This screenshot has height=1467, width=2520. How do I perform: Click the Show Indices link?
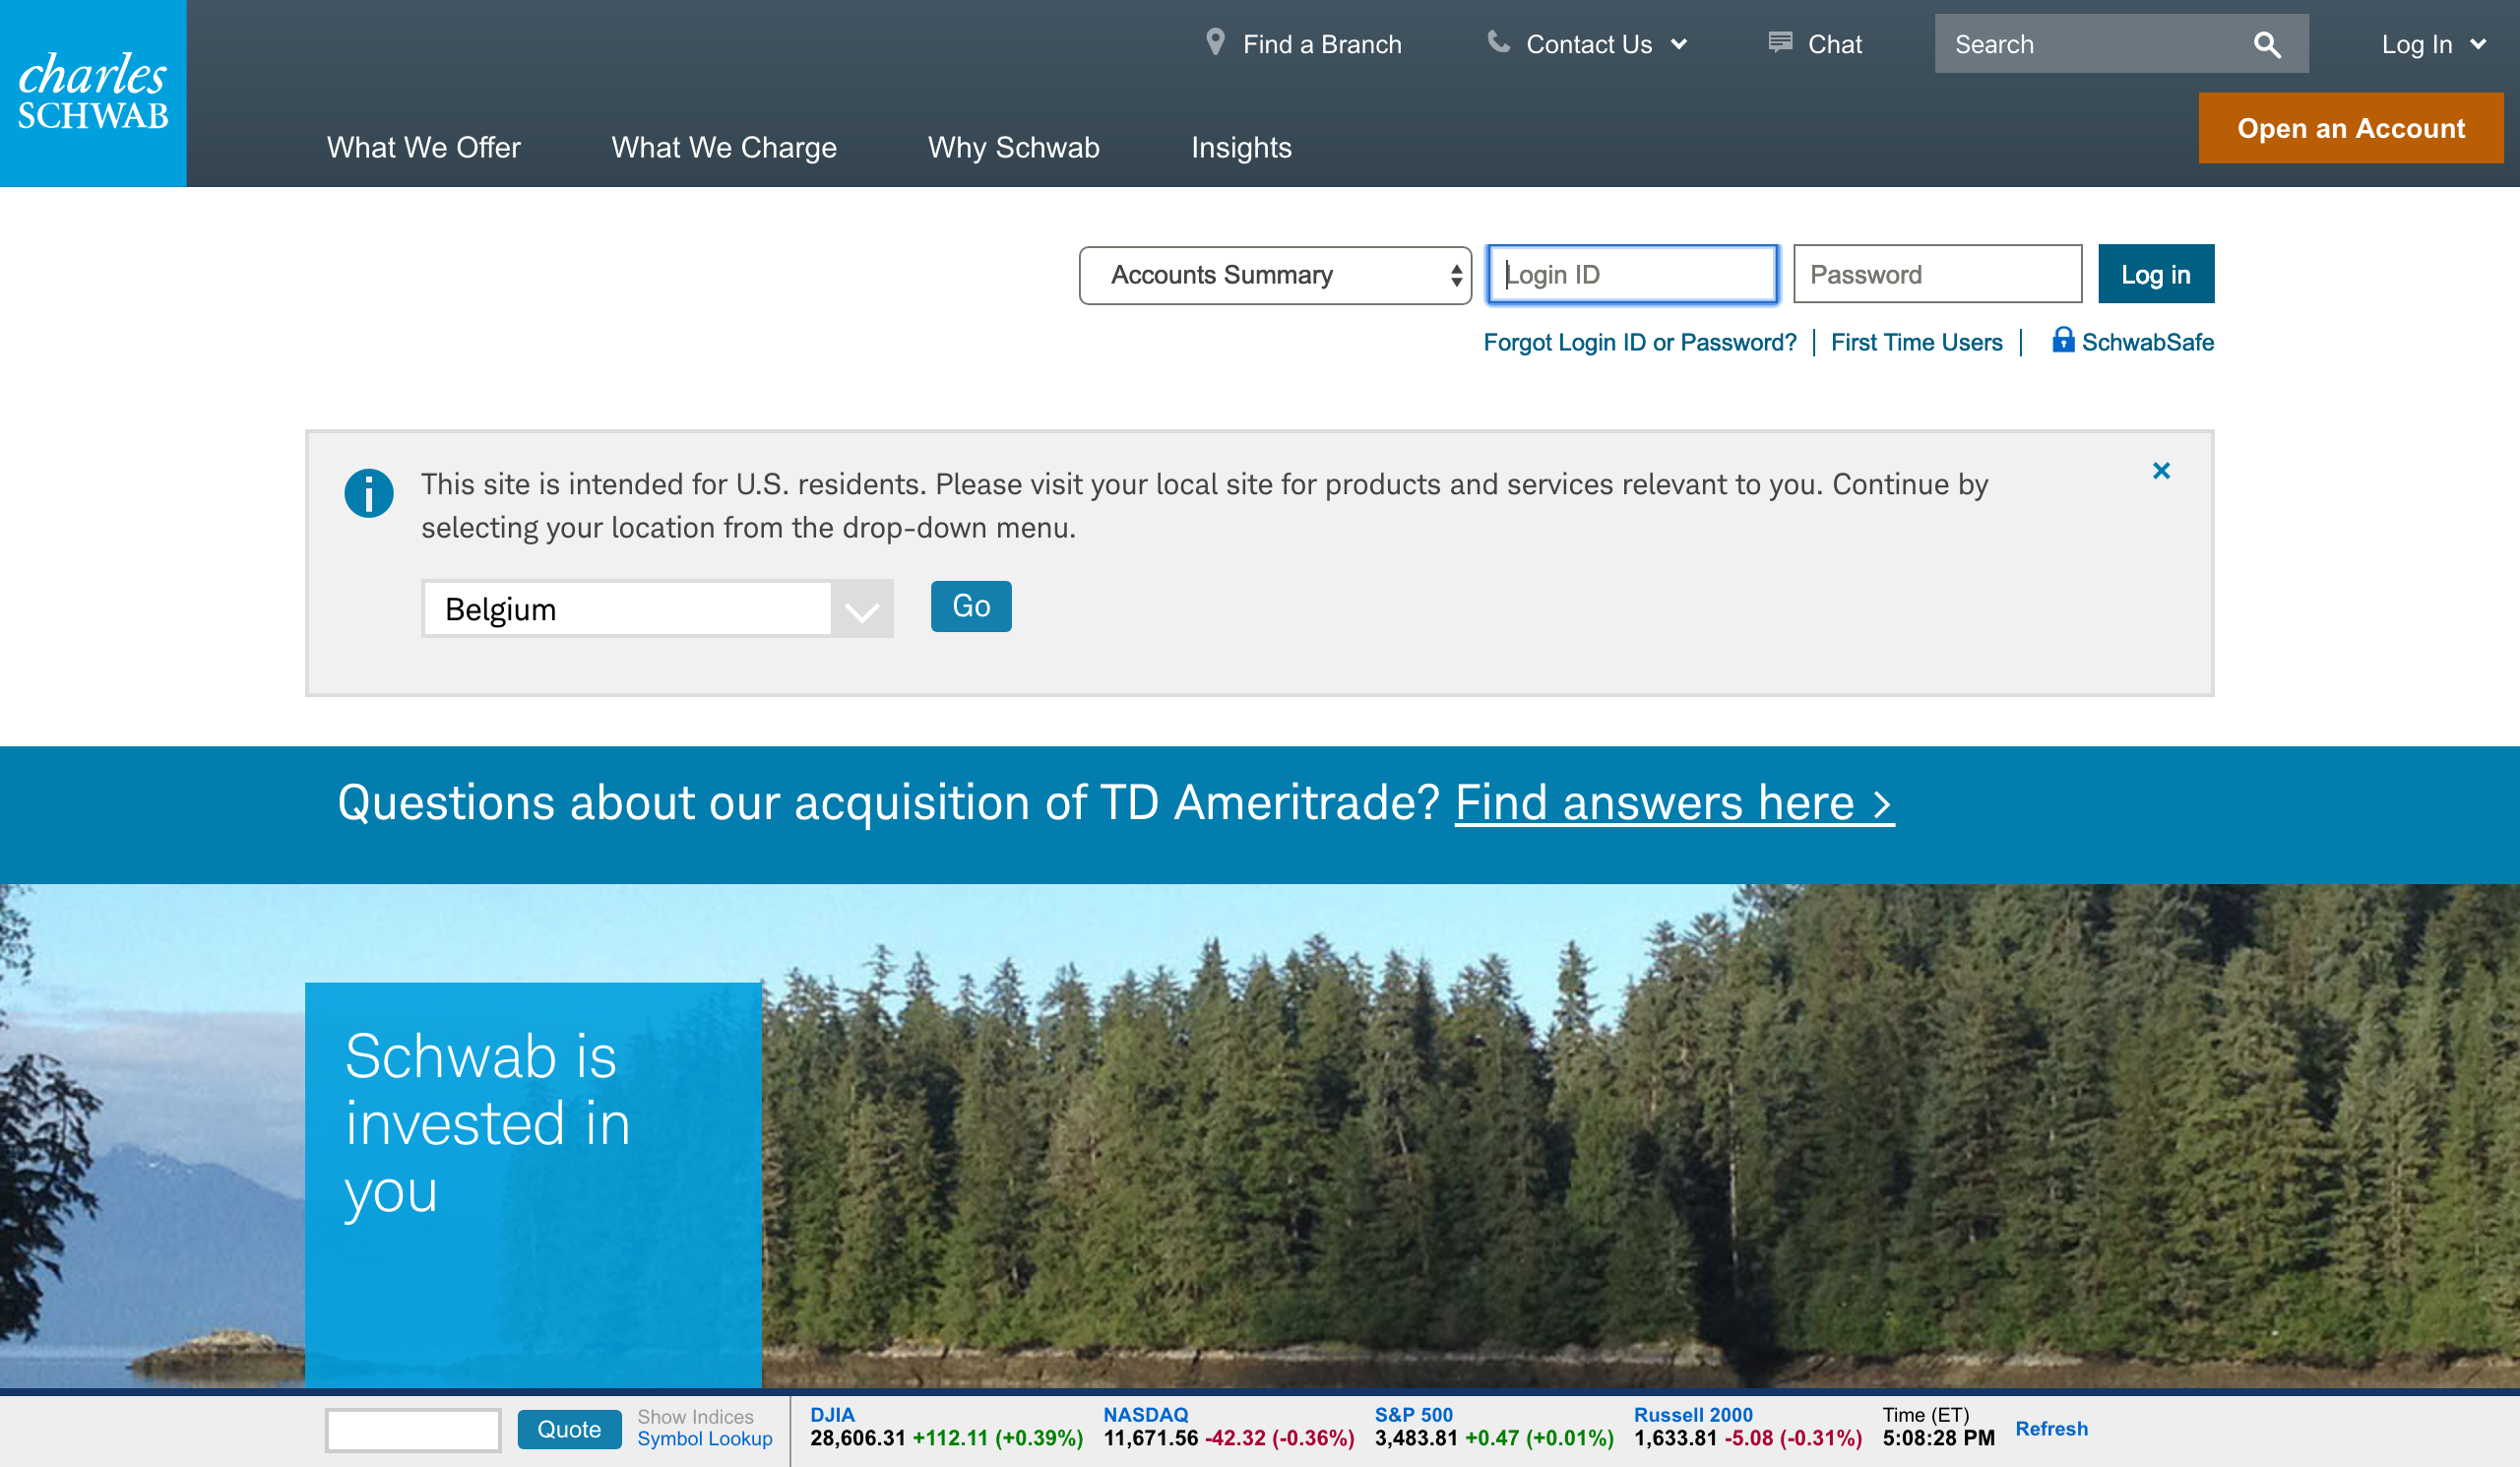(695, 1417)
